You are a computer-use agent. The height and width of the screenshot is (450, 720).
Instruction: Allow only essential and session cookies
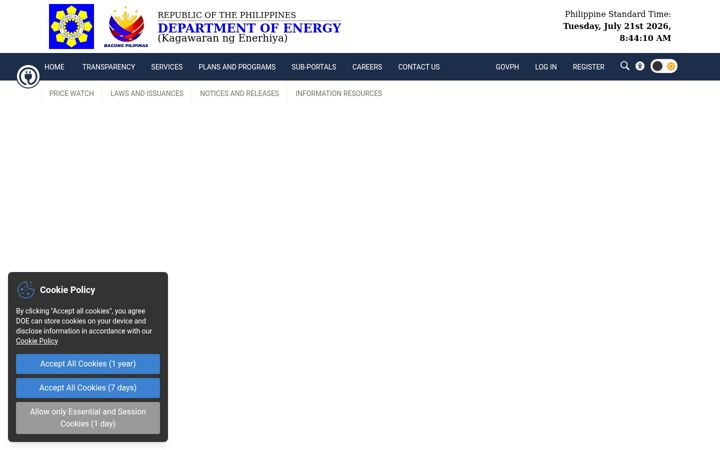coord(88,418)
